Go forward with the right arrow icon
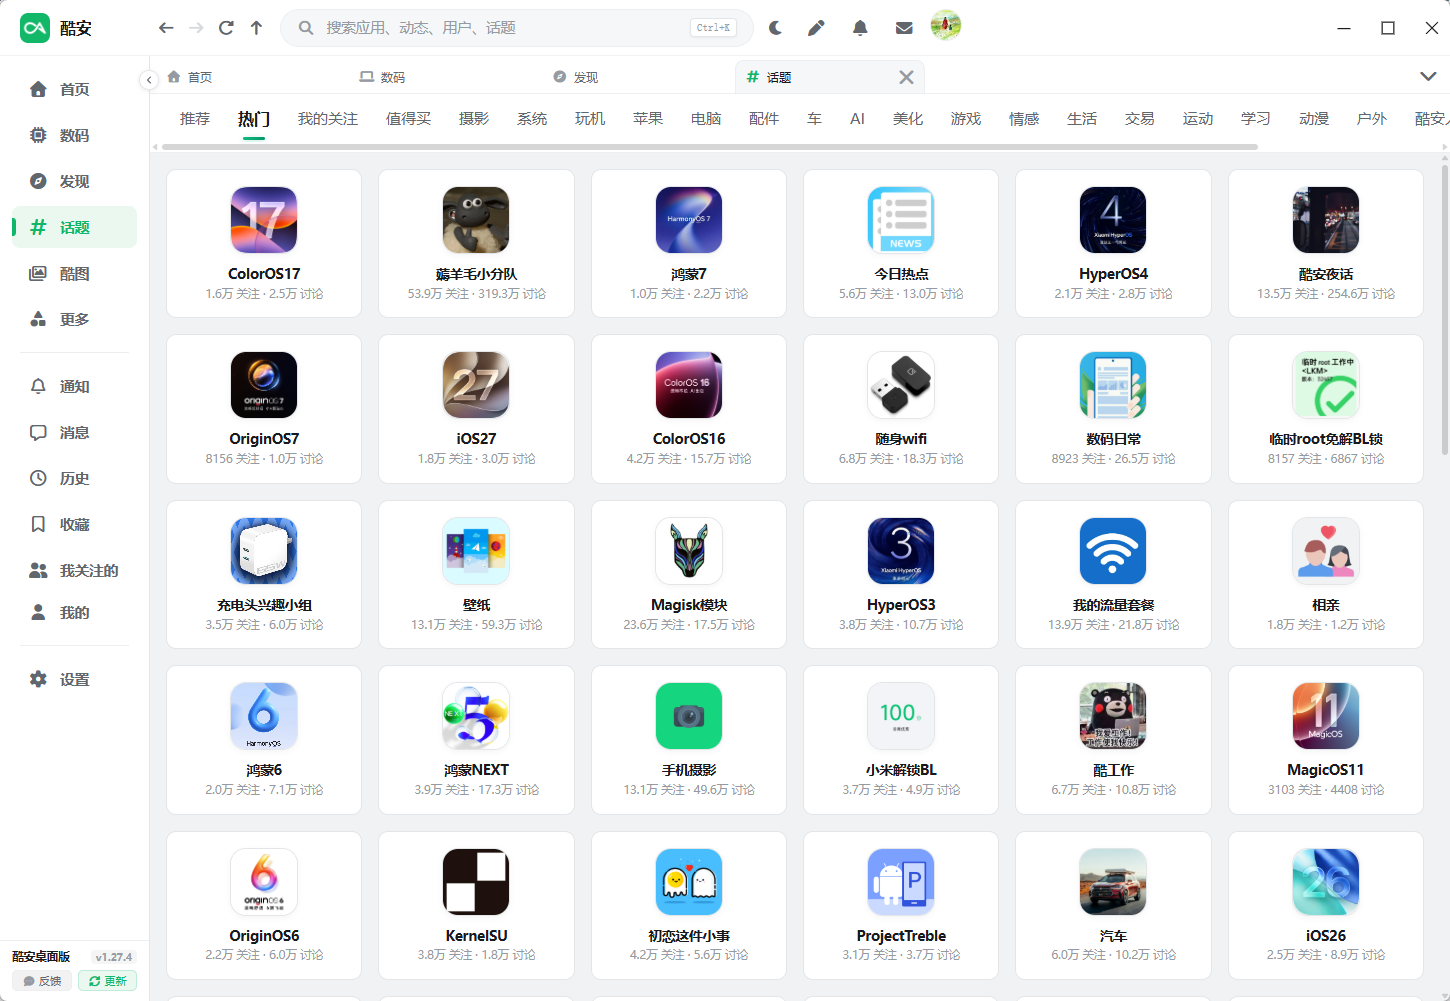Screen dimensions: 1450x1001 click(196, 28)
